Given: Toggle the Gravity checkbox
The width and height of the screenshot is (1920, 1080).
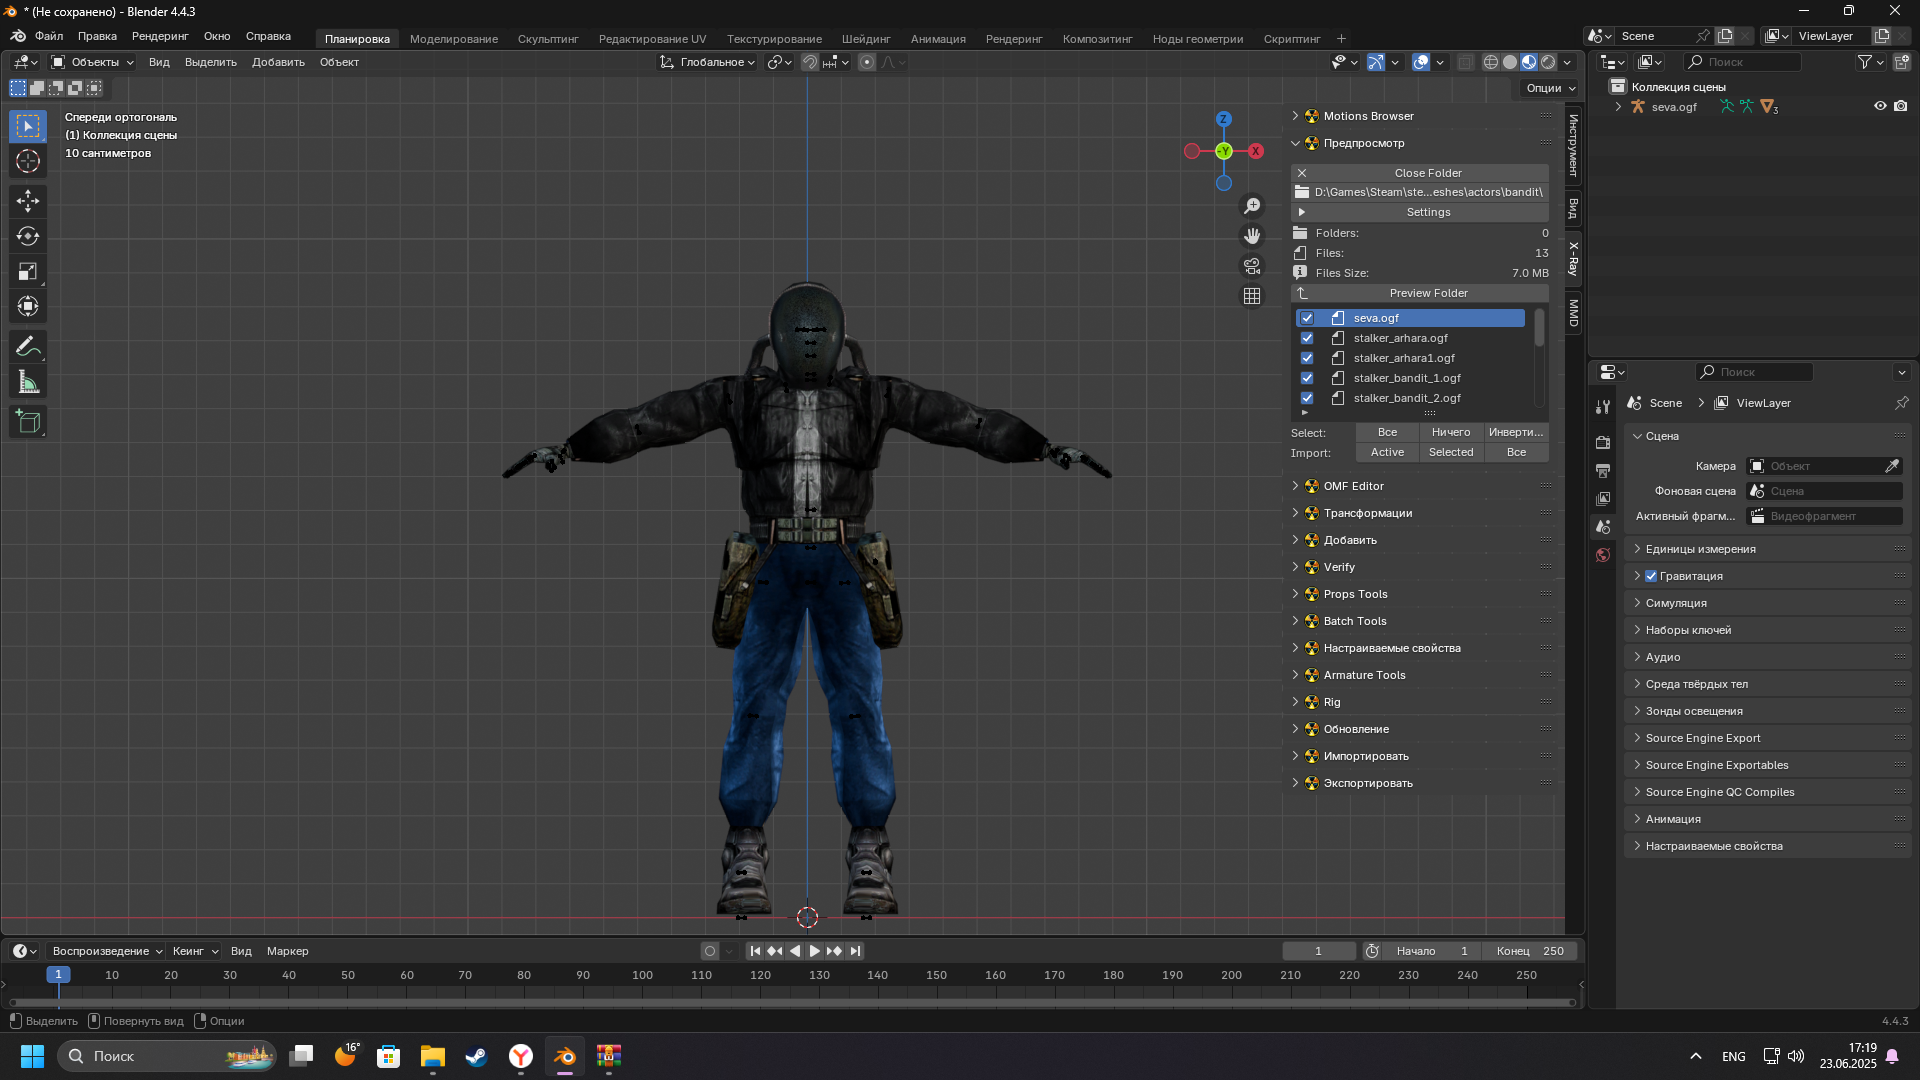Looking at the screenshot, I should pos(1651,576).
